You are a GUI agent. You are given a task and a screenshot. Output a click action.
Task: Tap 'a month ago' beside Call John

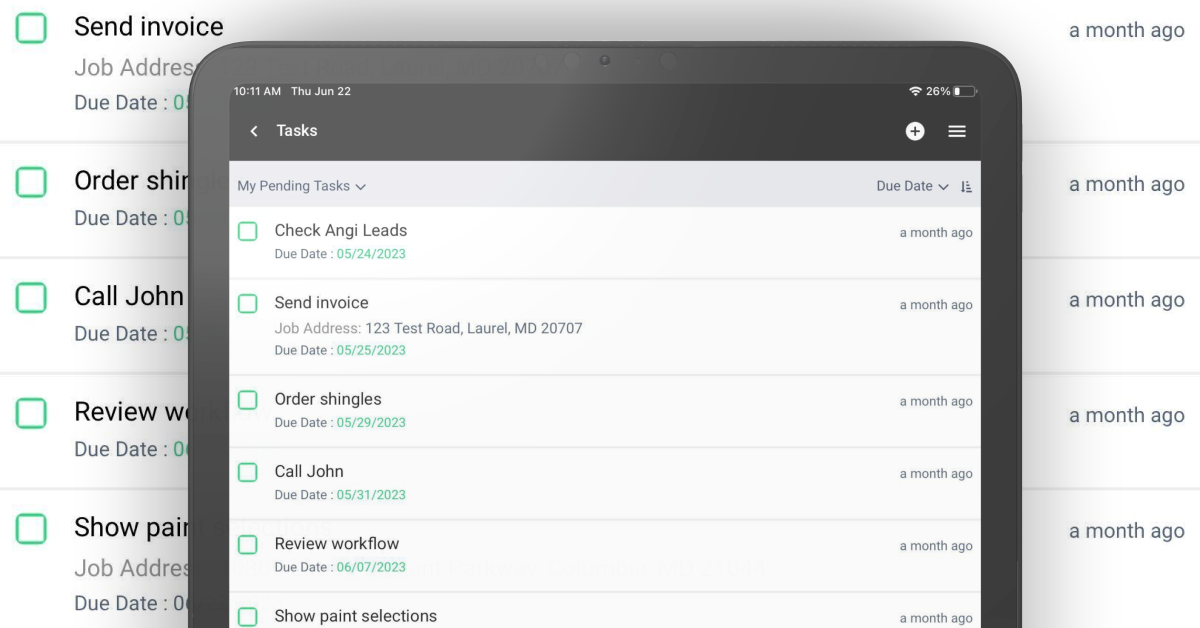pyautogui.click(x=935, y=472)
